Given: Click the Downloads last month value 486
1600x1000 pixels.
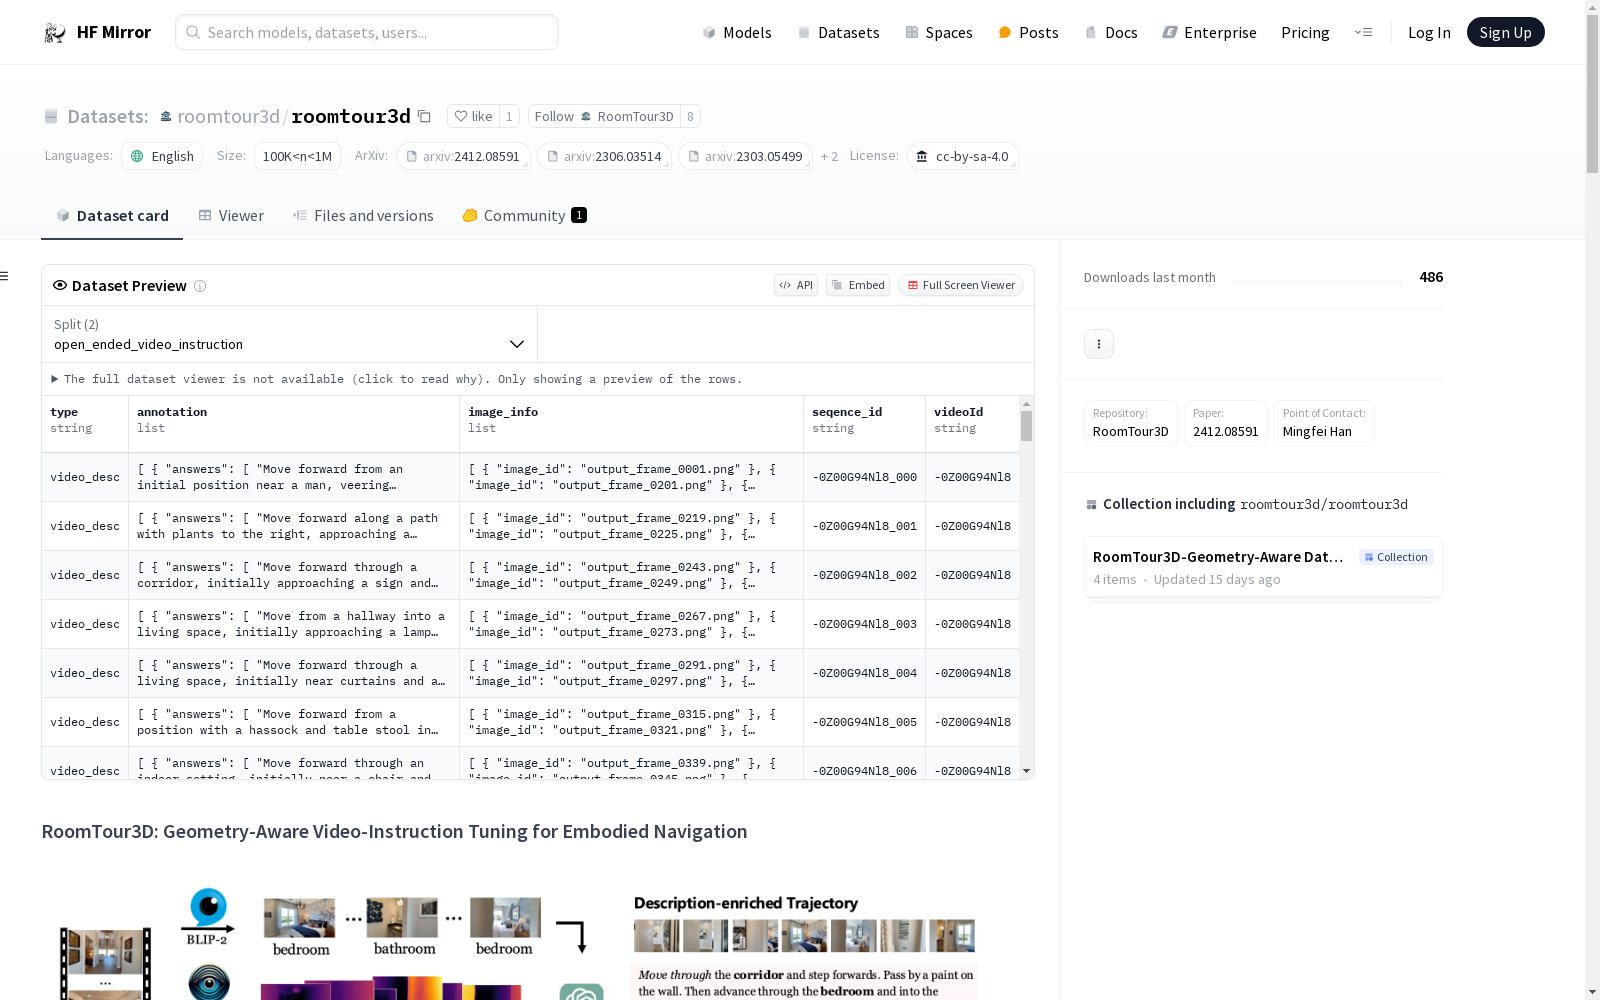Looking at the screenshot, I should click(x=1431, y=277).
